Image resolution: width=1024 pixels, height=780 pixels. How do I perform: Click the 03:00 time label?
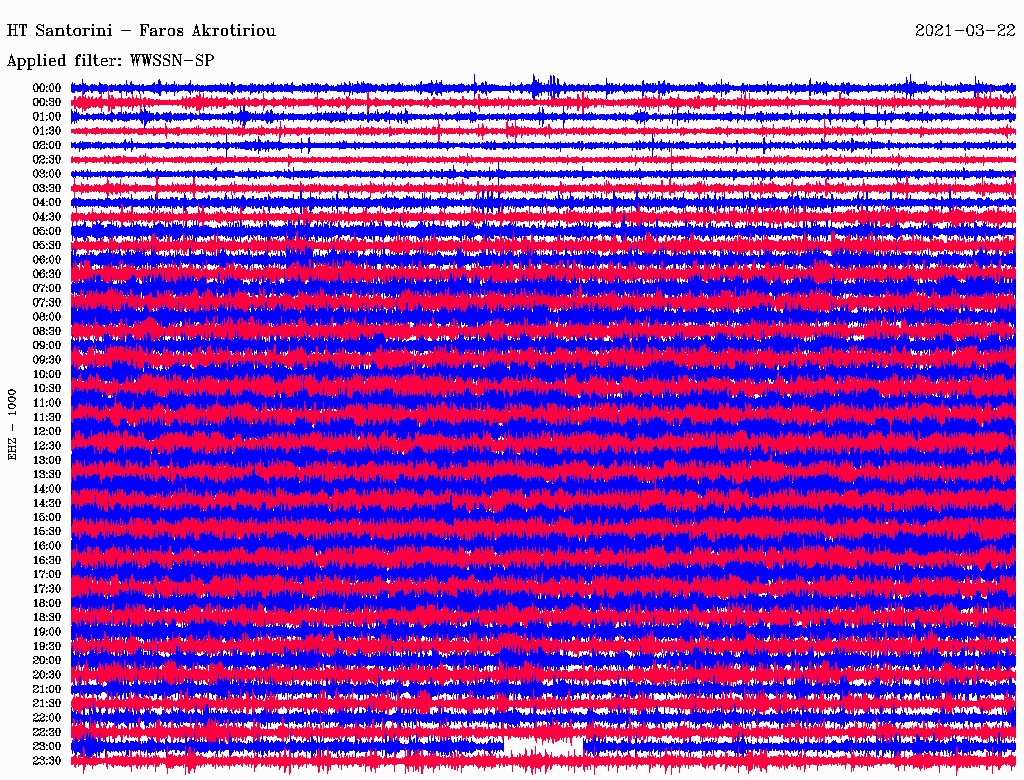(x=47, y=174)
